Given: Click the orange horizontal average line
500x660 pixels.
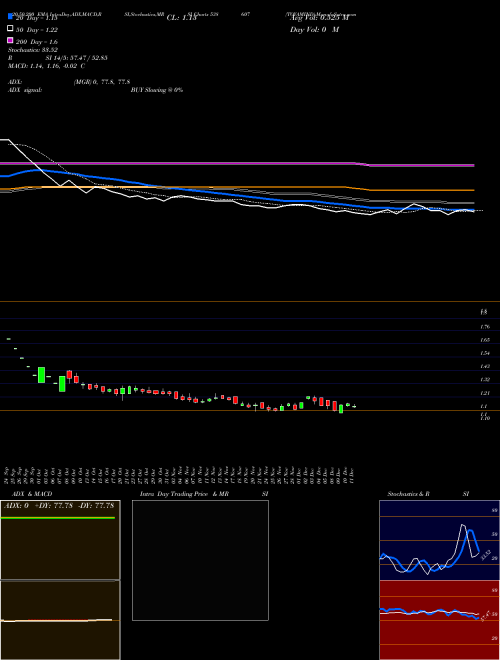Looking at the screenshot, I should coord(237,187).
